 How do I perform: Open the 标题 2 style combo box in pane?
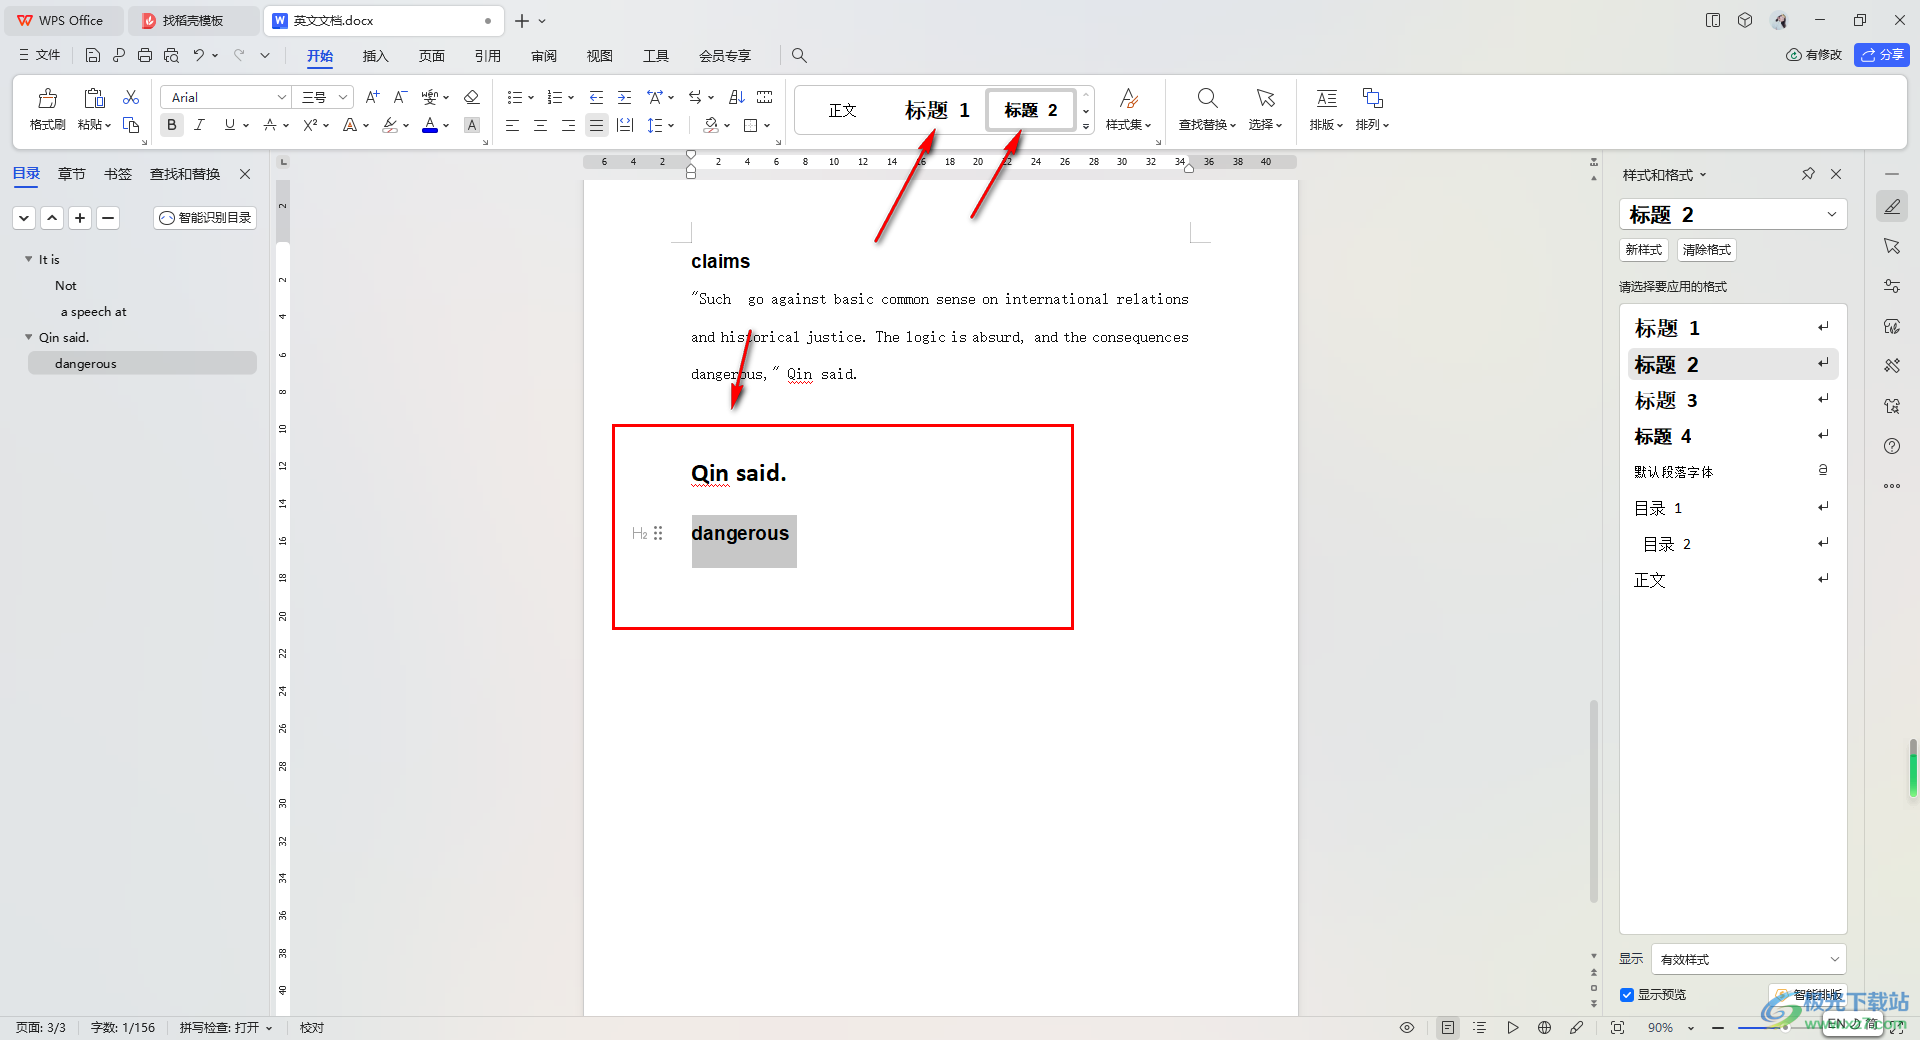coord(1733,214)
